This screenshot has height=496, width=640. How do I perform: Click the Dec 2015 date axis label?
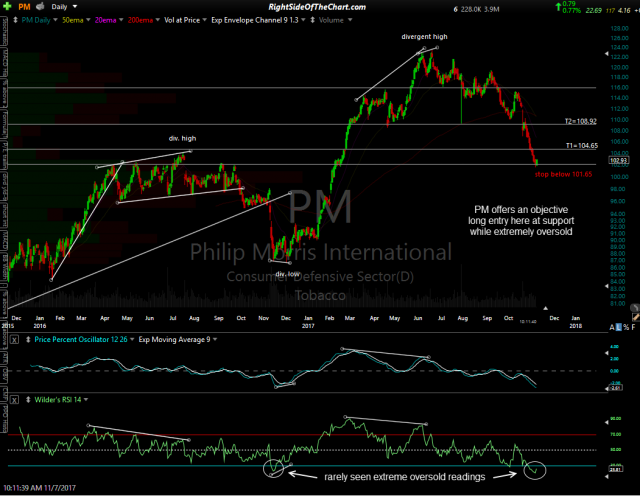point(11,322)
